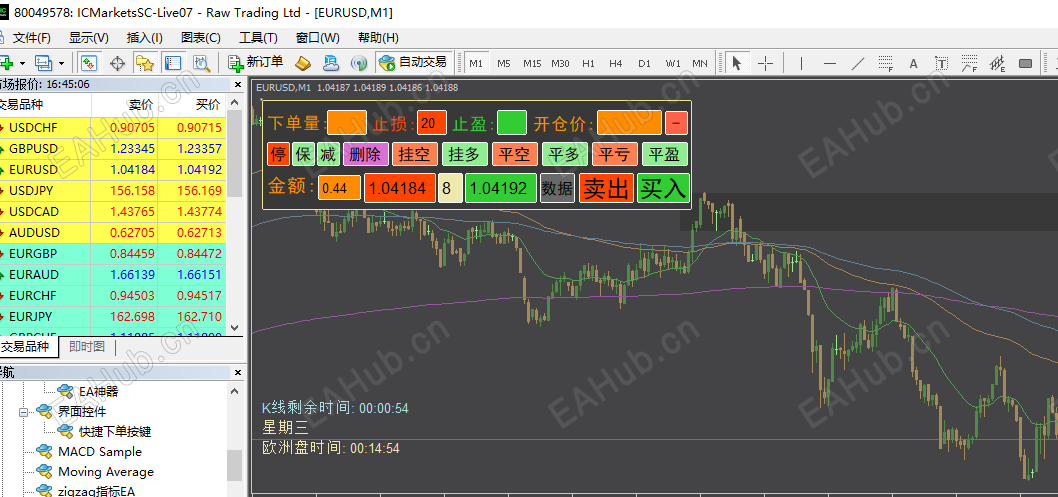1058x497 pixels.
Task: Toggle the Data Window crosshair-circle icon
Action: pyautogui.click(x=117, y=63)
